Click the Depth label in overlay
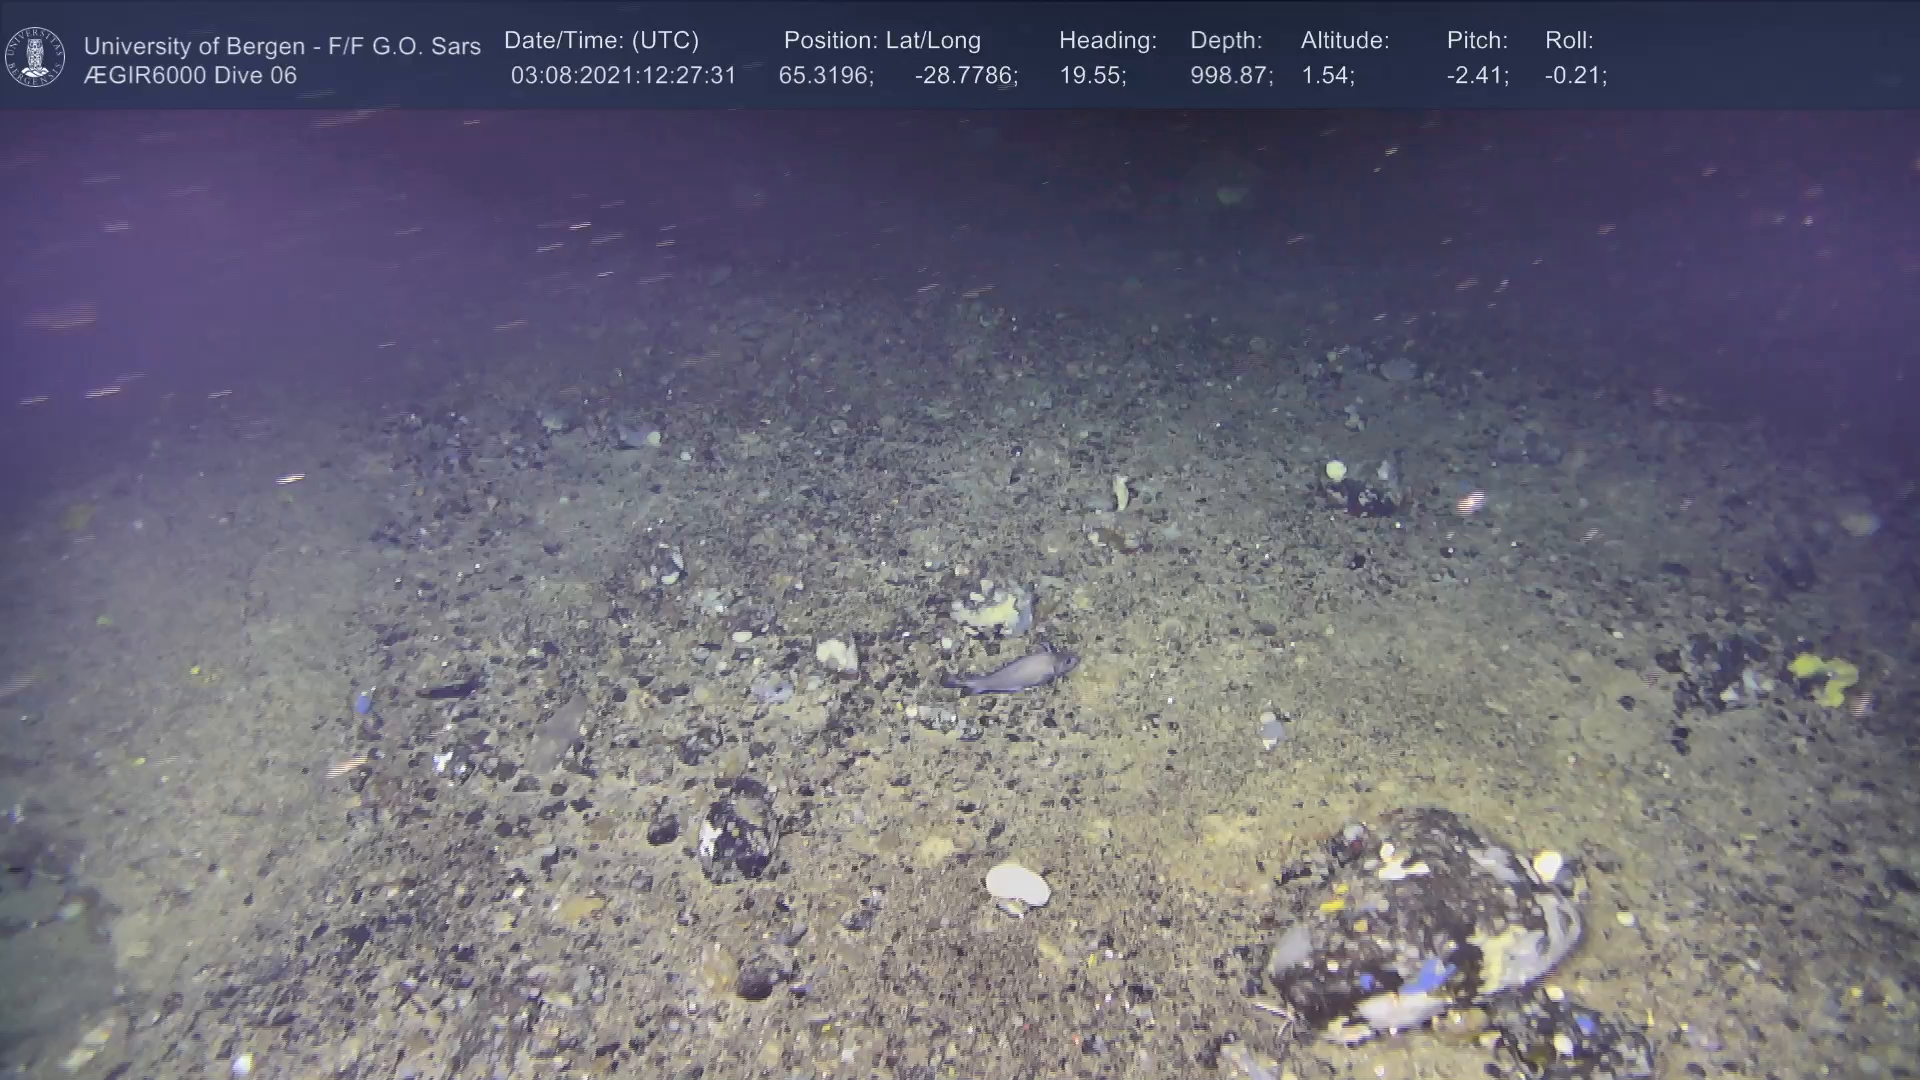The image size is (1920, 1080). tap(1226, 41)
